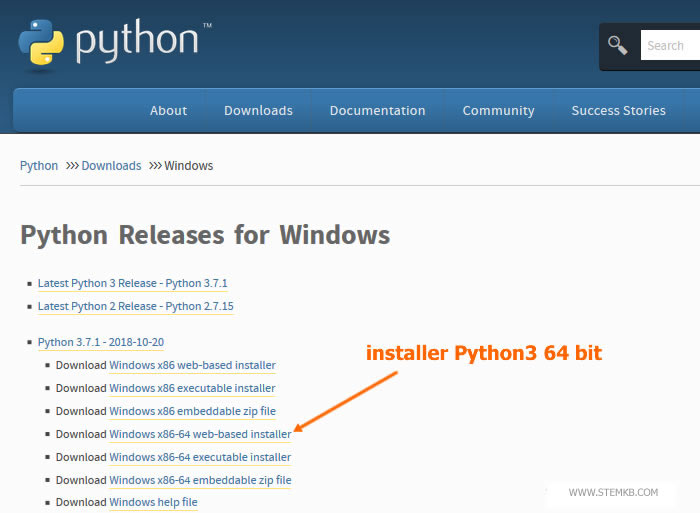
Task: Open the Downloads menu item
Action: 258,111
